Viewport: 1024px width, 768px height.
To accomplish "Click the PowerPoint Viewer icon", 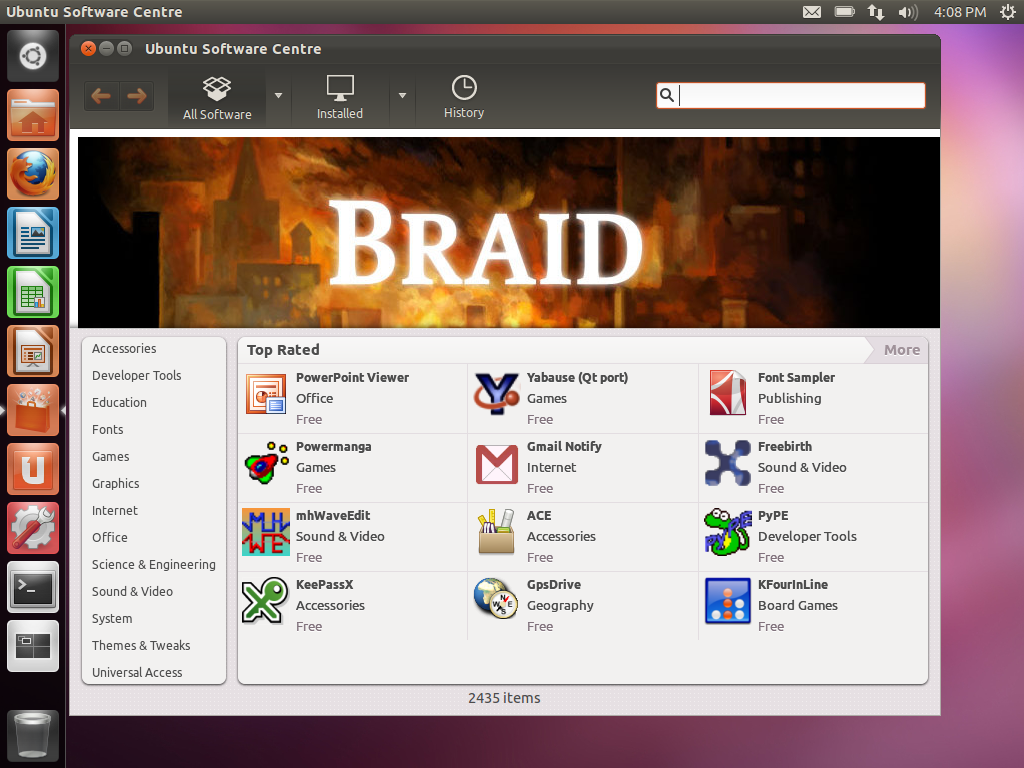I will (x=266, y=394).
